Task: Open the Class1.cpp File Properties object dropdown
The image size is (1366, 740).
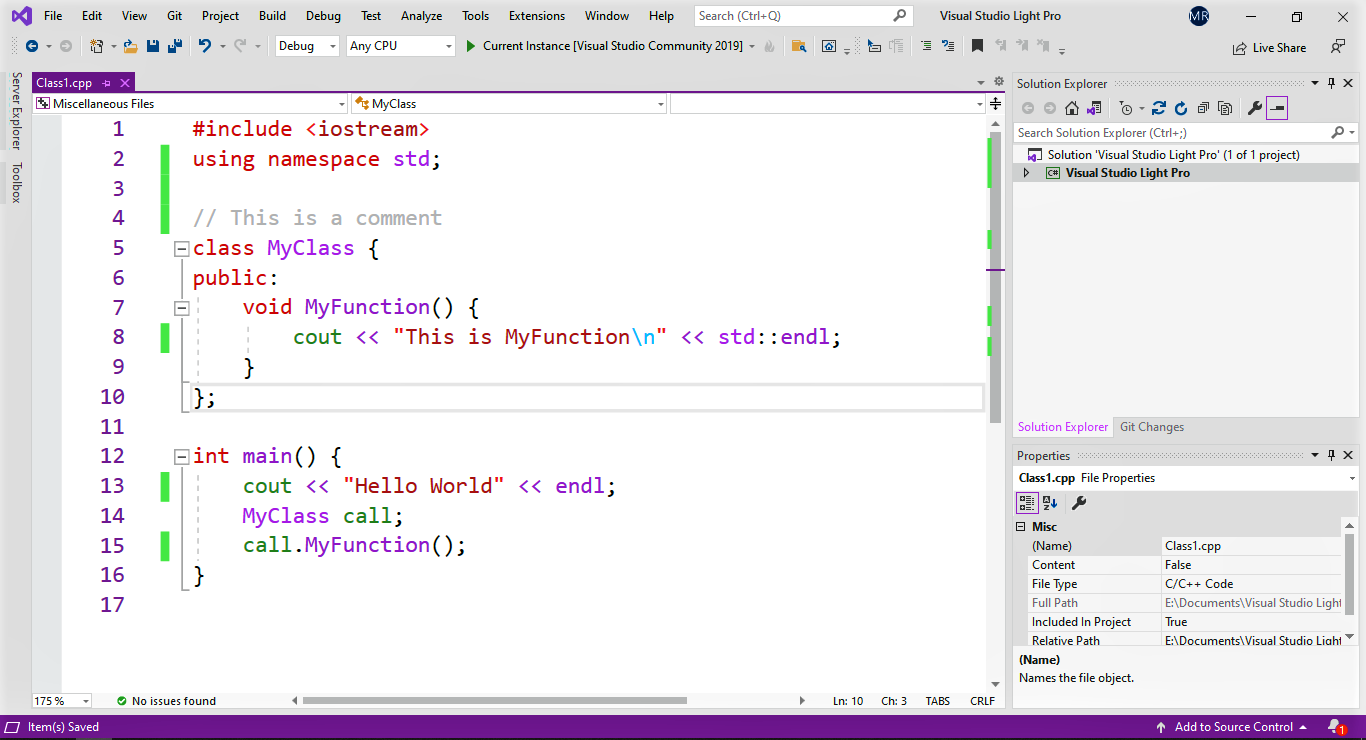Action: point(1187,478)
